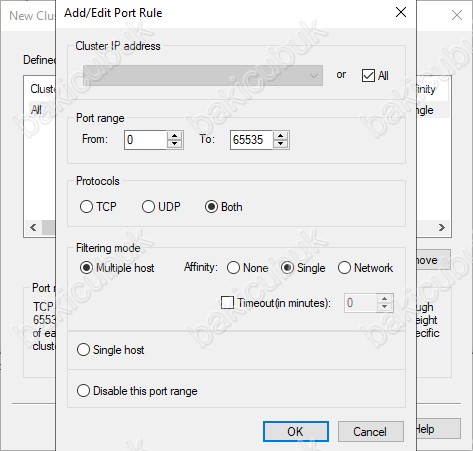Enable the Timeout (in minutes) checkbox
The image size is (473, 451).
227,303
